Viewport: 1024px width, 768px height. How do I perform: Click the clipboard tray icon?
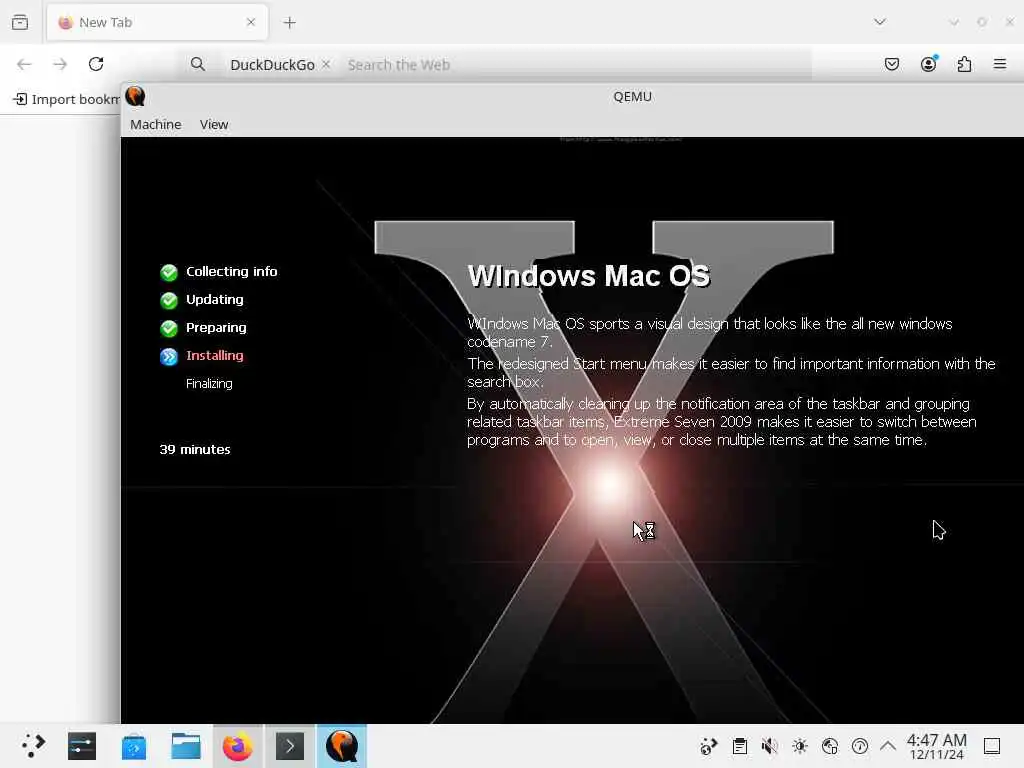pyautogui.click(x=739, y=746)
